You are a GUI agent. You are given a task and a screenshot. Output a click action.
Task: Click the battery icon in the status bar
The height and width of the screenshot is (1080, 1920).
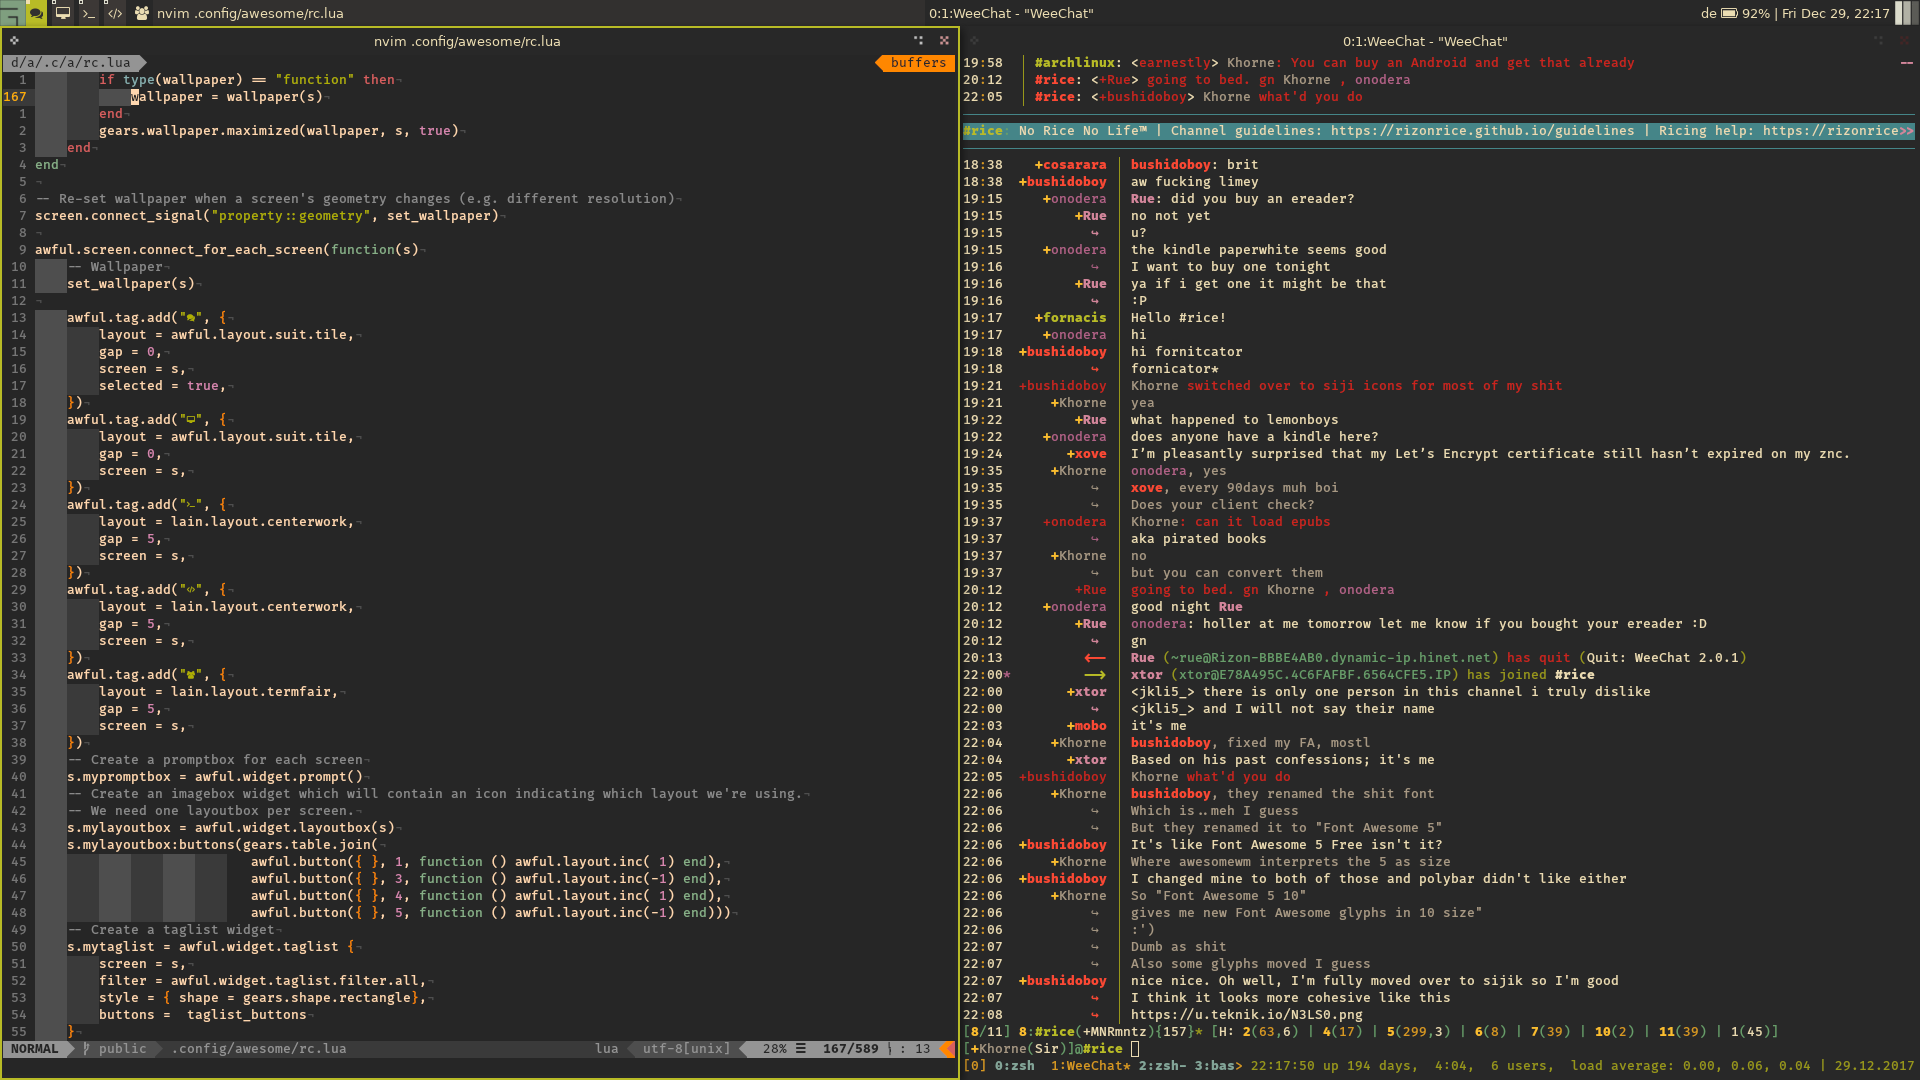click(x=1730, y=13)
